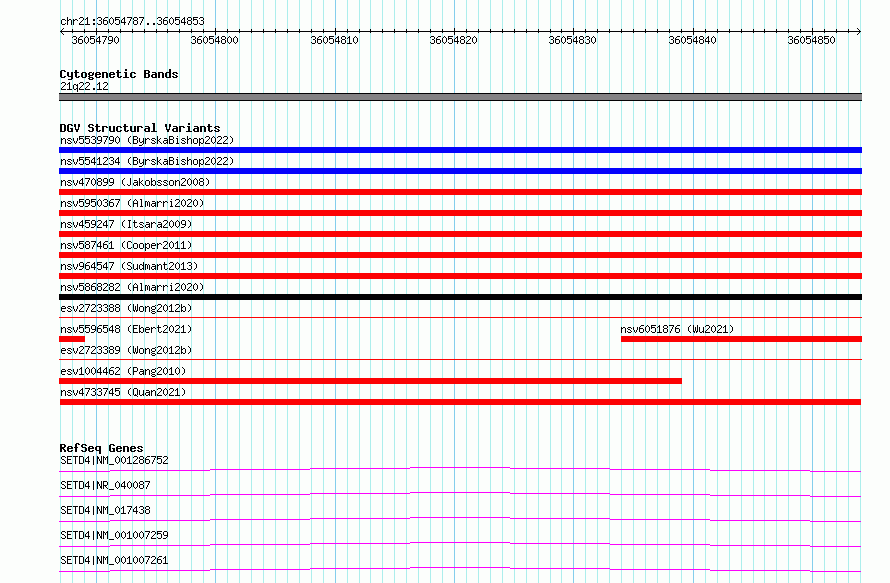Click ruler position 36054840

click(692, 40)
